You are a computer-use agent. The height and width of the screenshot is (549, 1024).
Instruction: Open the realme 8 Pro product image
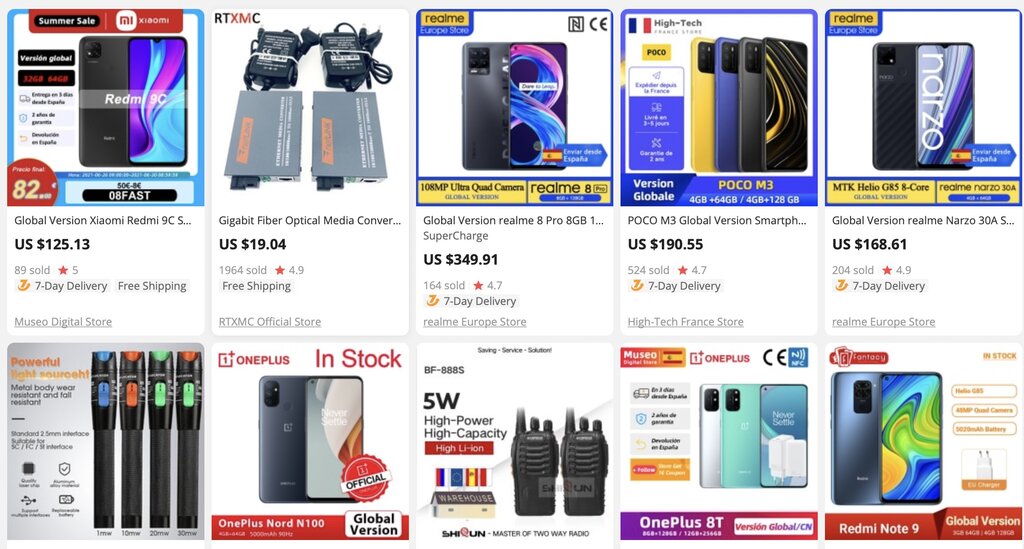pos(515,108)
